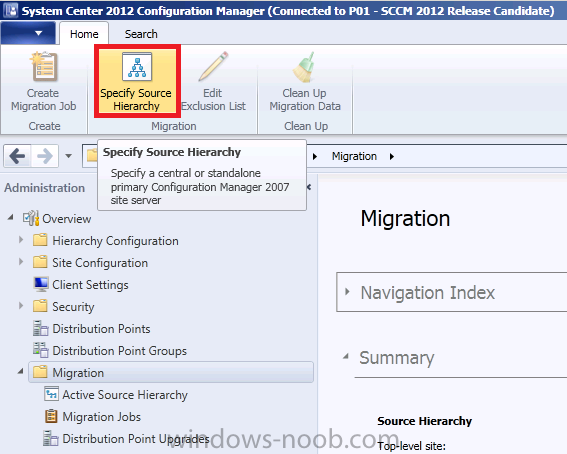Open the Edit Exclusion List tool
The height and width of the screenshot is (454, 567).
213,81
